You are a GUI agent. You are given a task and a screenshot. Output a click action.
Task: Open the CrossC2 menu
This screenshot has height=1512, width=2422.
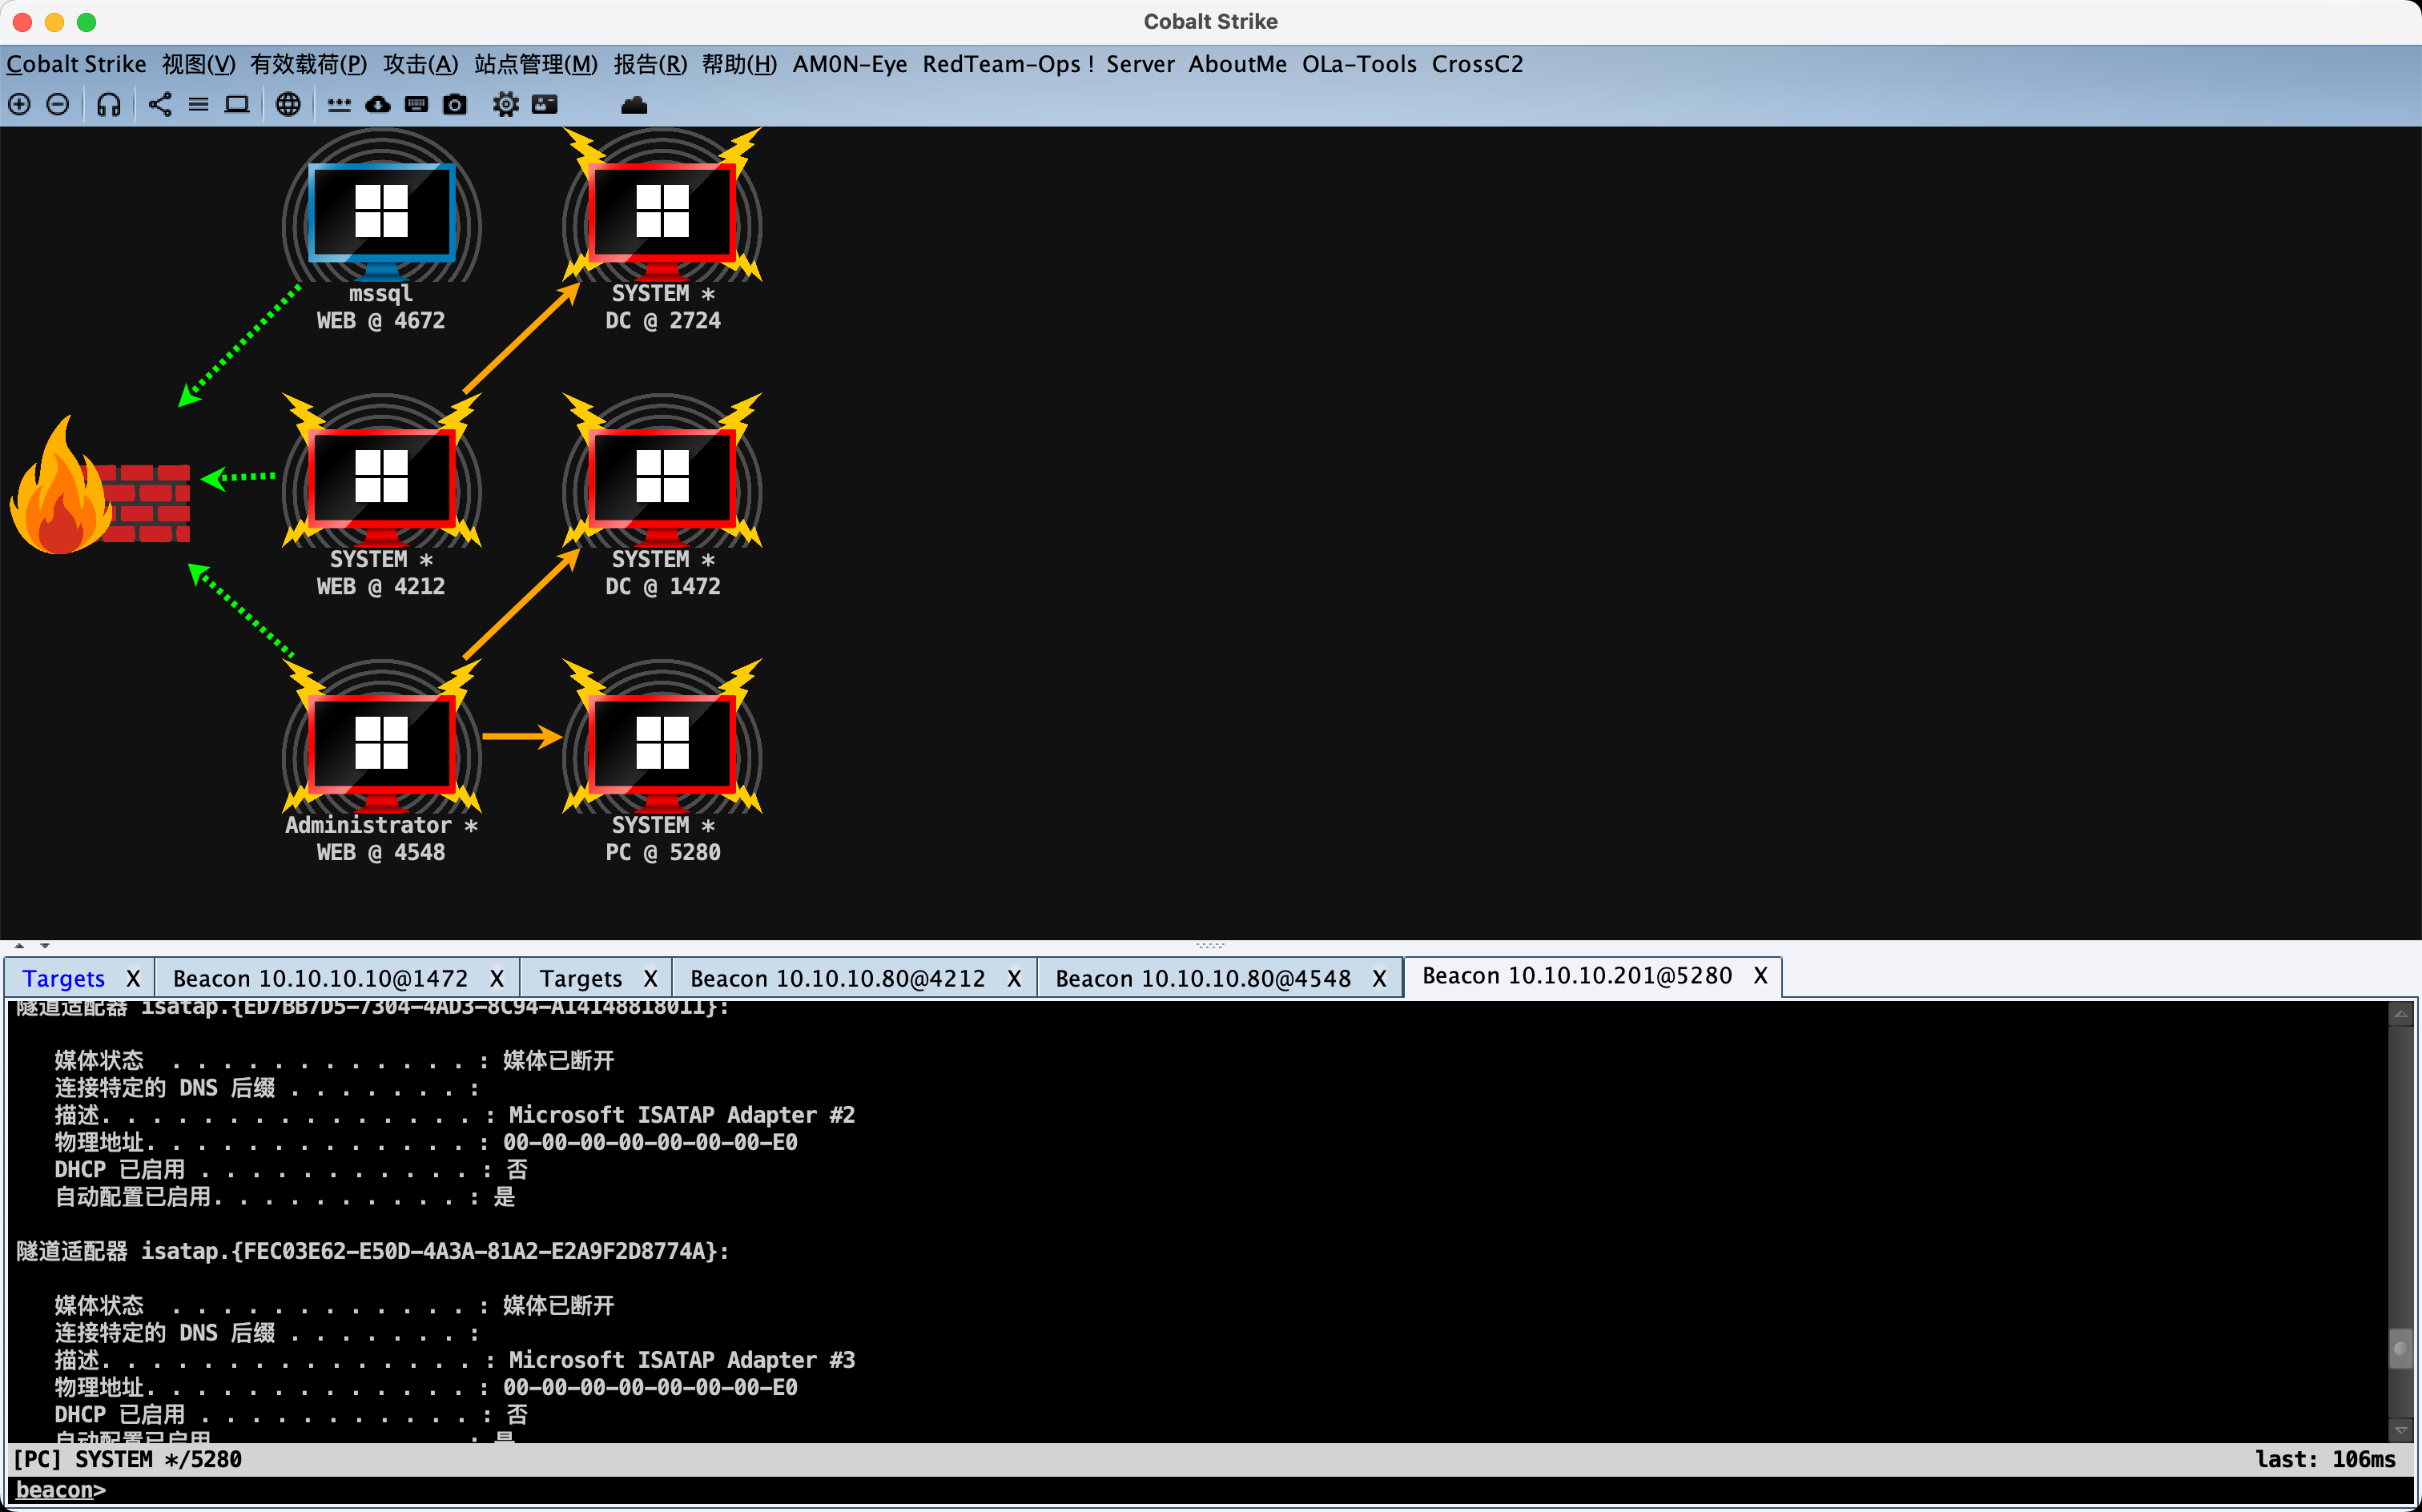click(1476, 64)
